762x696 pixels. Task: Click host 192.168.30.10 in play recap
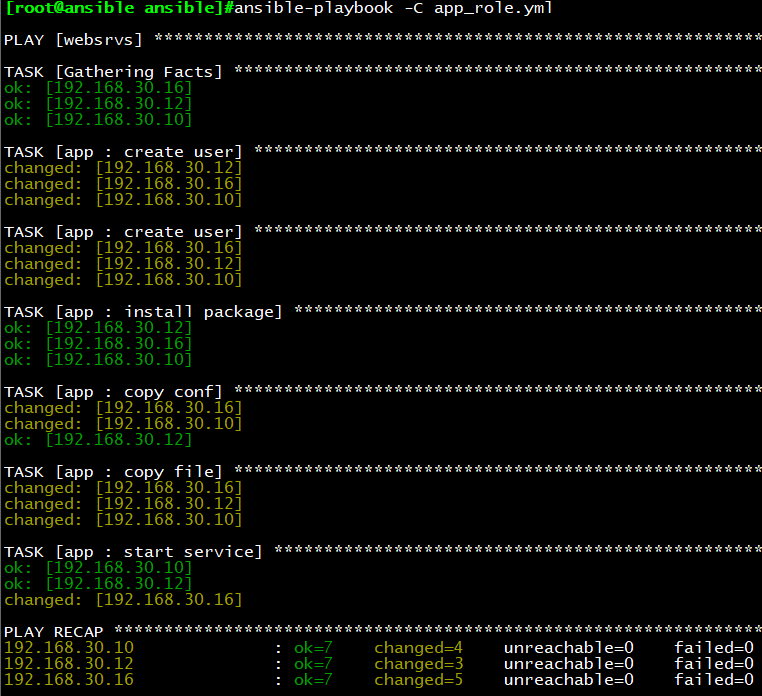[x=69, y=648]
